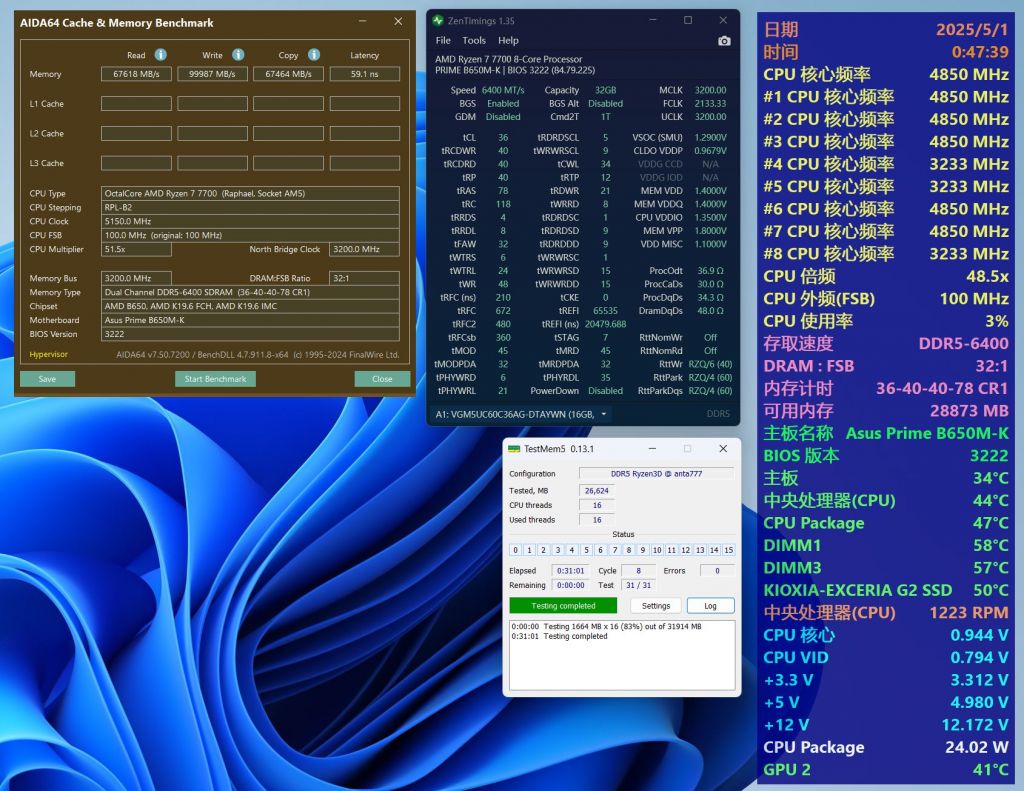Open the Help menu in ZenTimings
Image resolution: width=1024 pixels, height=791 pixels.
pos(508,41)
